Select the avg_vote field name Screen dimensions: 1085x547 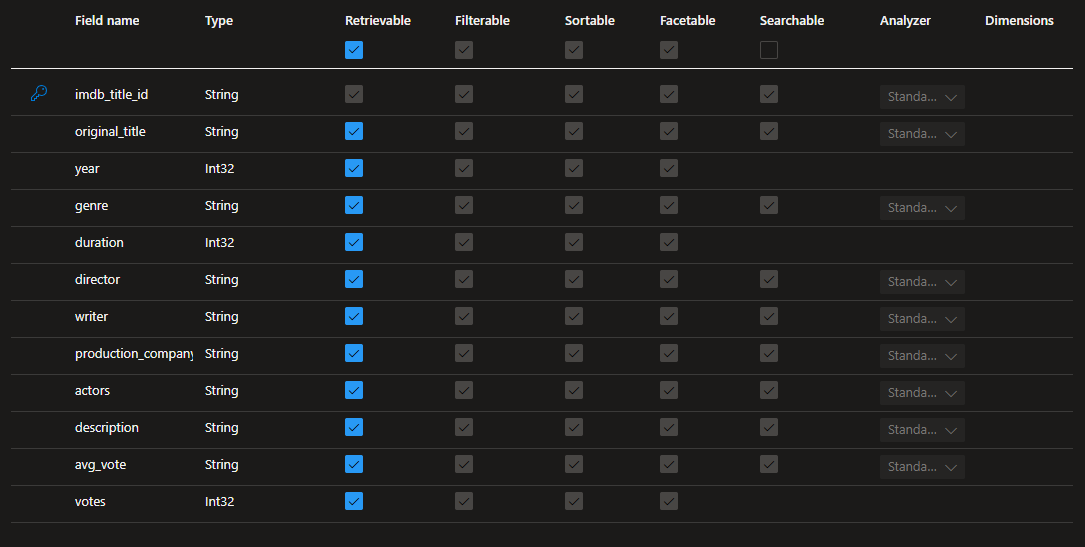(x=100, y=465)
